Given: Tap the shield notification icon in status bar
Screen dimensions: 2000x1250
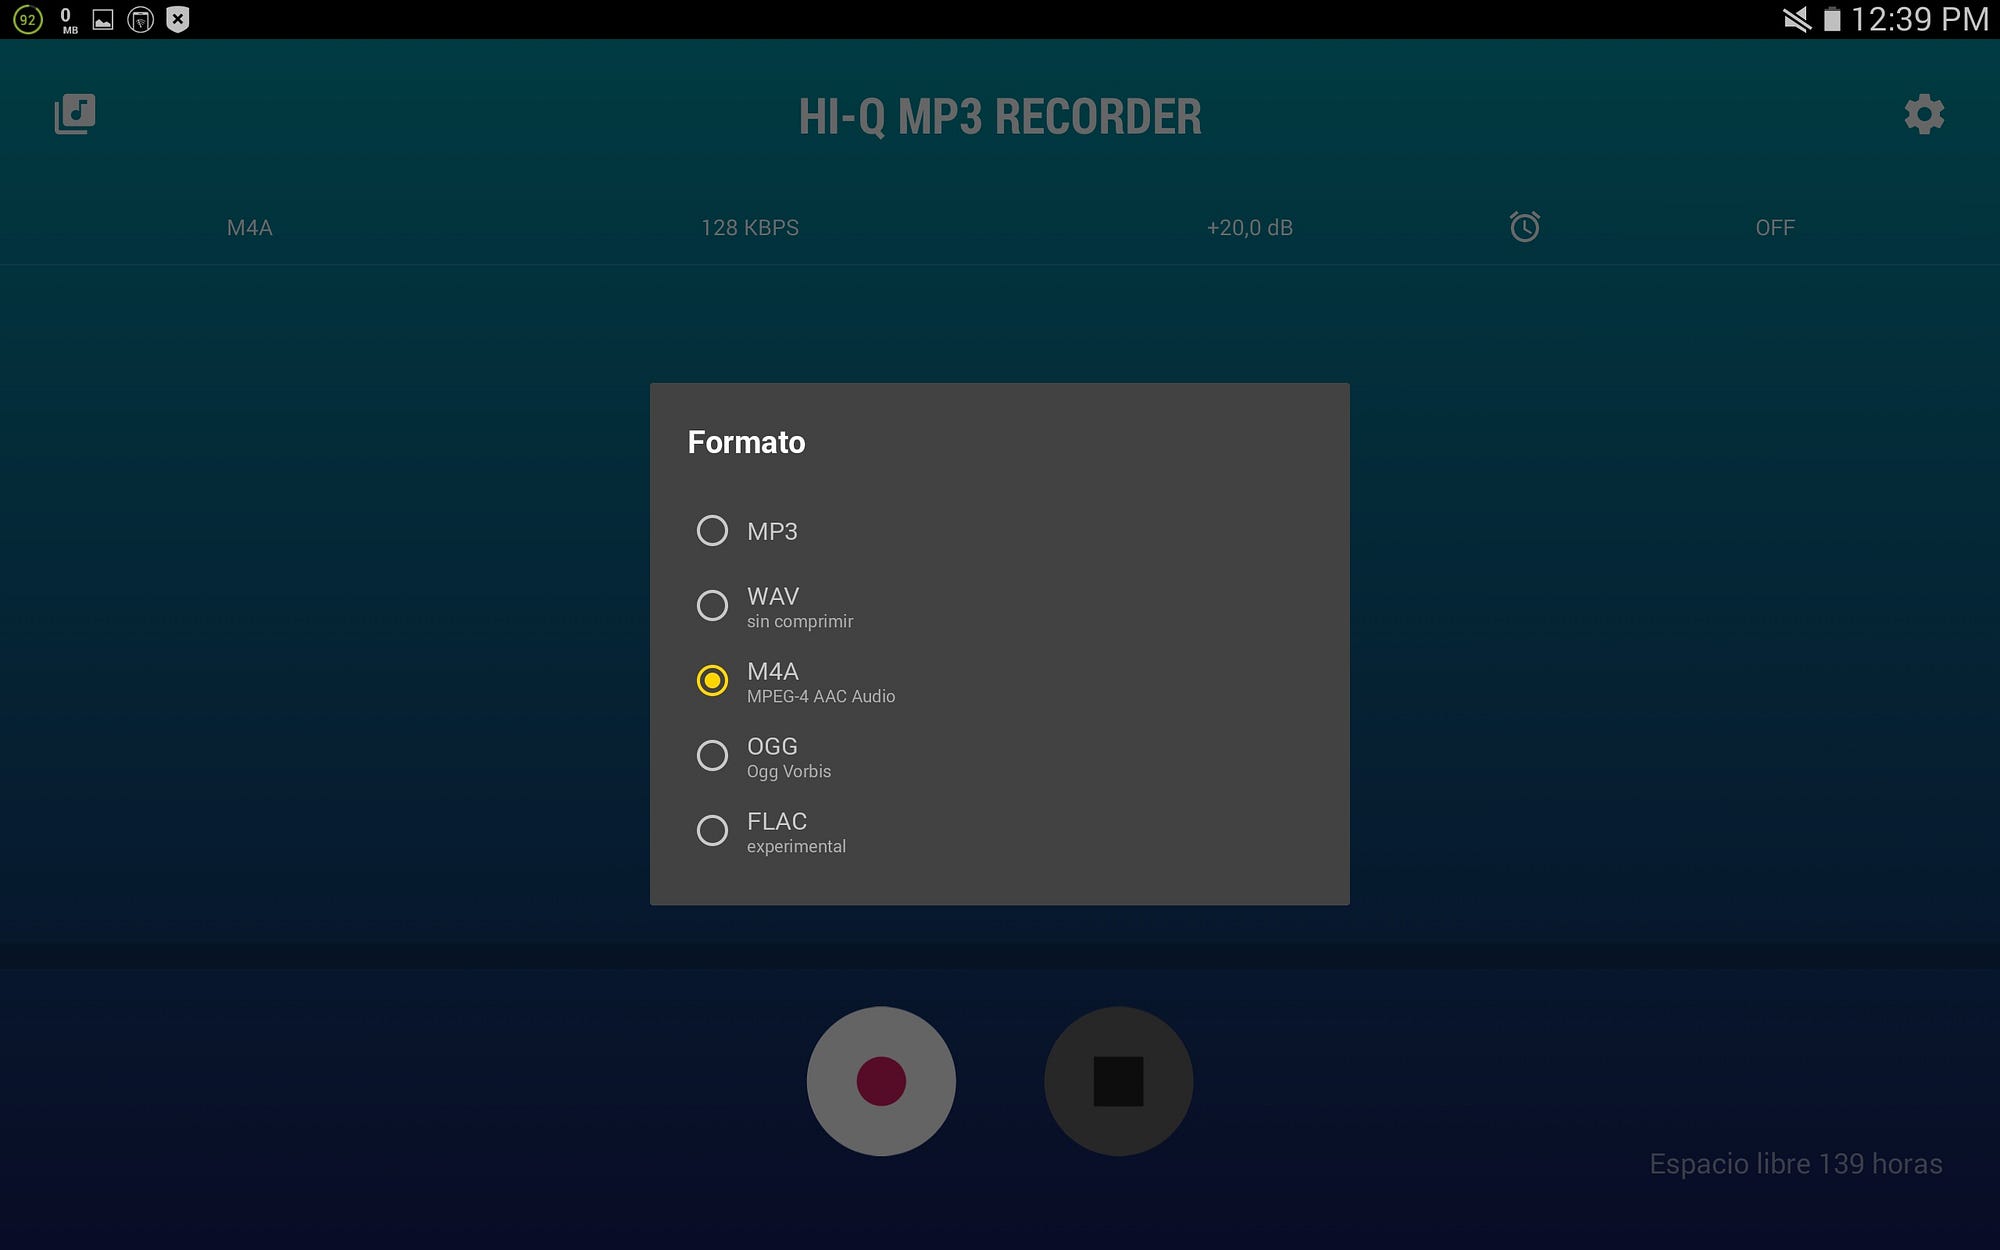Looking at the screenshot, I should 178,19.
